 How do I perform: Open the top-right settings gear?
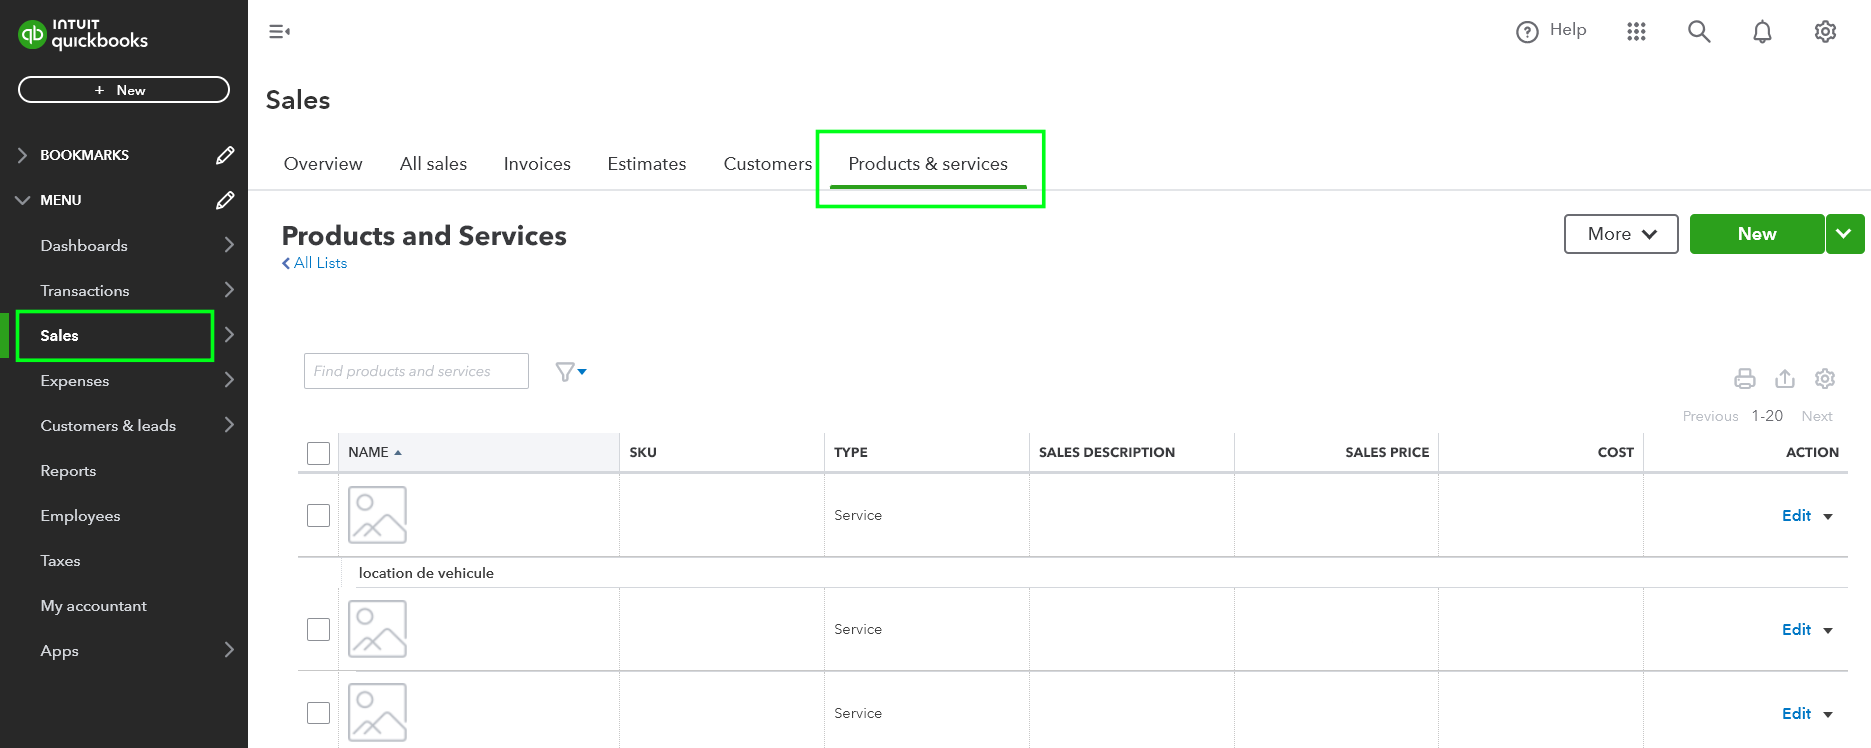tap(1825, 32)
